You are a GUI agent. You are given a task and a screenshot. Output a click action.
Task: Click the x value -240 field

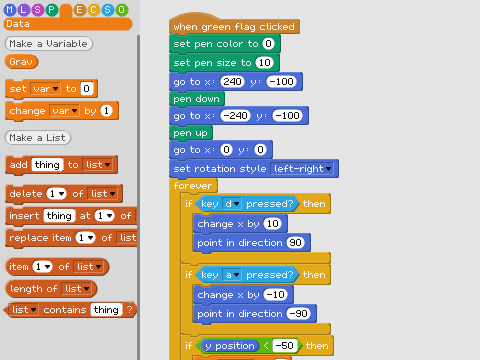pos(235,116)
